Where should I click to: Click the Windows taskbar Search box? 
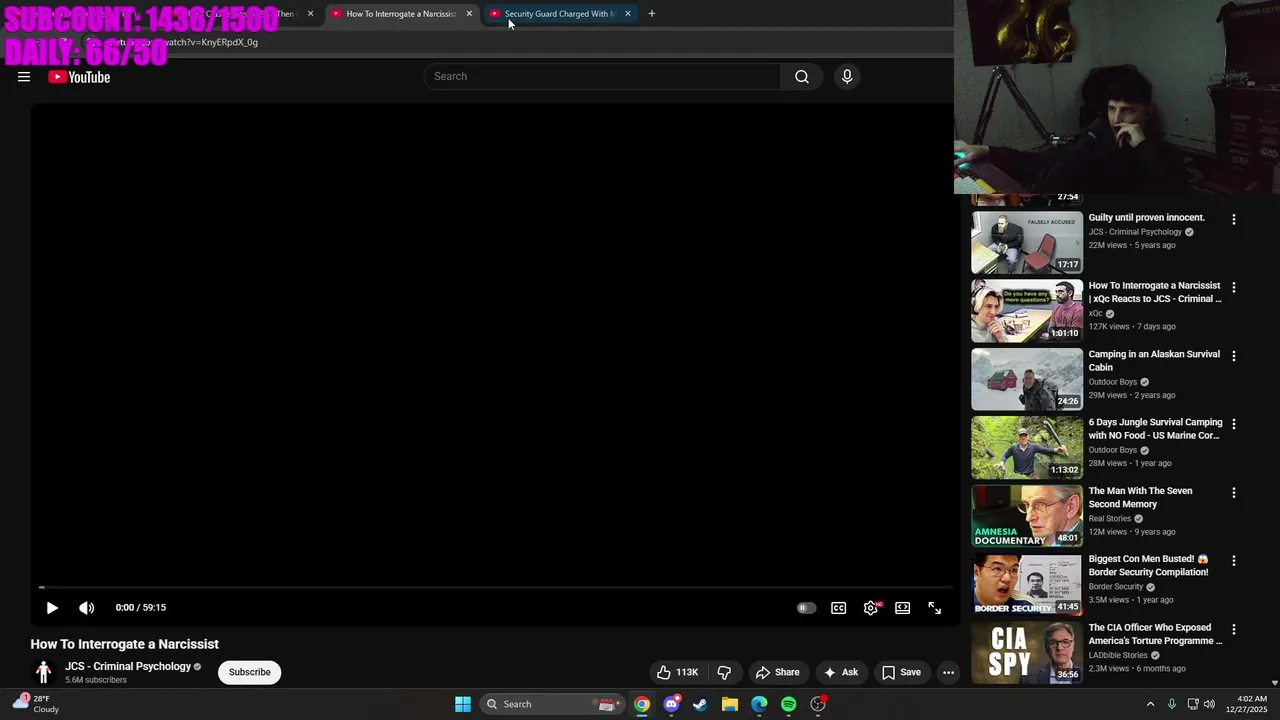click(x=554, y=704)
